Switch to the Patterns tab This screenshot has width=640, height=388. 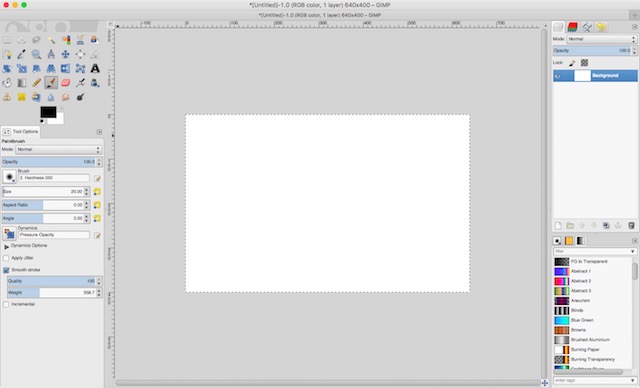pyautogui.click(x=569, y=241)
